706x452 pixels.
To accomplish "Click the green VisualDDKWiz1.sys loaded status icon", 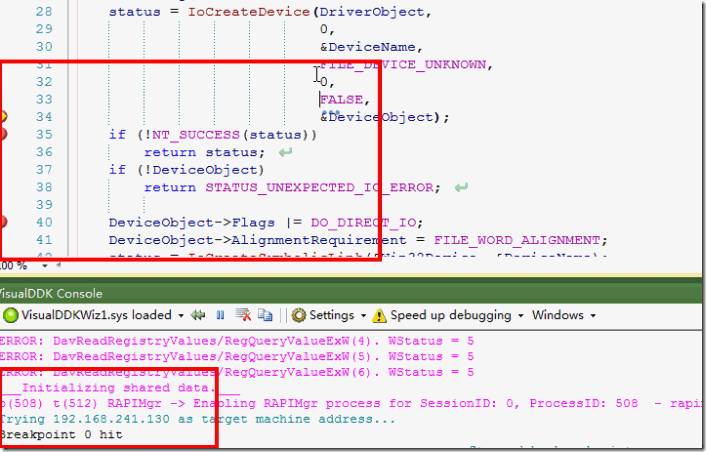I will click(11, 315).
